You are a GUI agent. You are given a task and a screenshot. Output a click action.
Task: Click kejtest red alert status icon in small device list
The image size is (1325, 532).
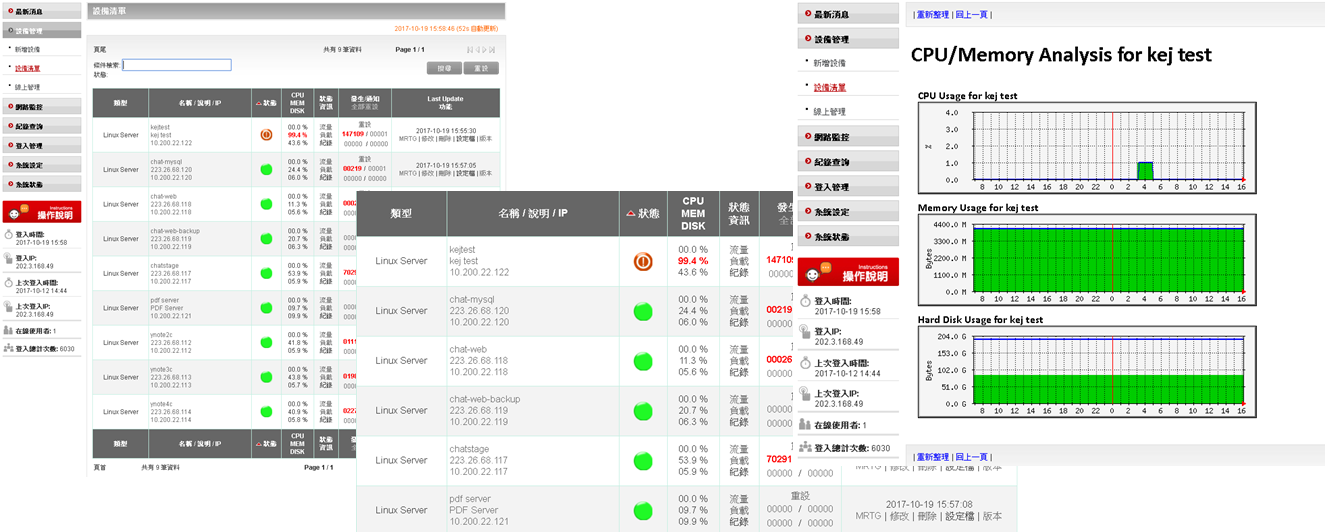coord(266,134)
